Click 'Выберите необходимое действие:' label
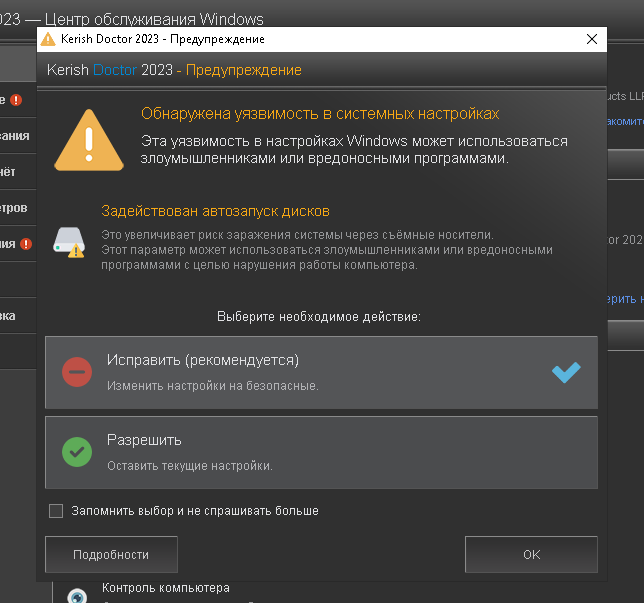The height and width of the screenshot is (603, 644). [319, 317]
